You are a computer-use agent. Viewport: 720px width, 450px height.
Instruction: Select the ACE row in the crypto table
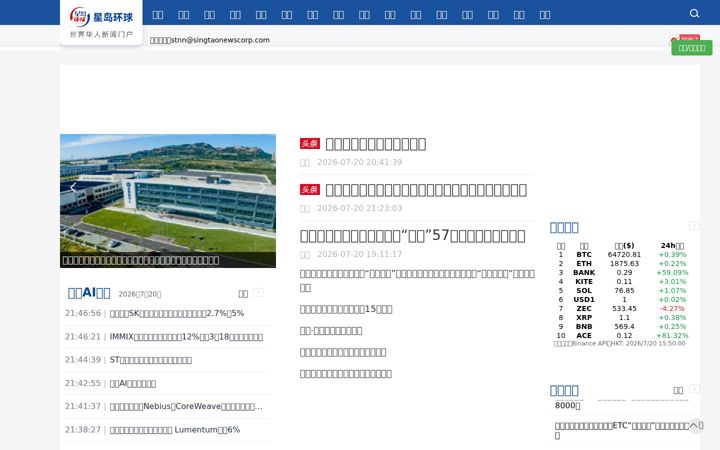point(622,336)
